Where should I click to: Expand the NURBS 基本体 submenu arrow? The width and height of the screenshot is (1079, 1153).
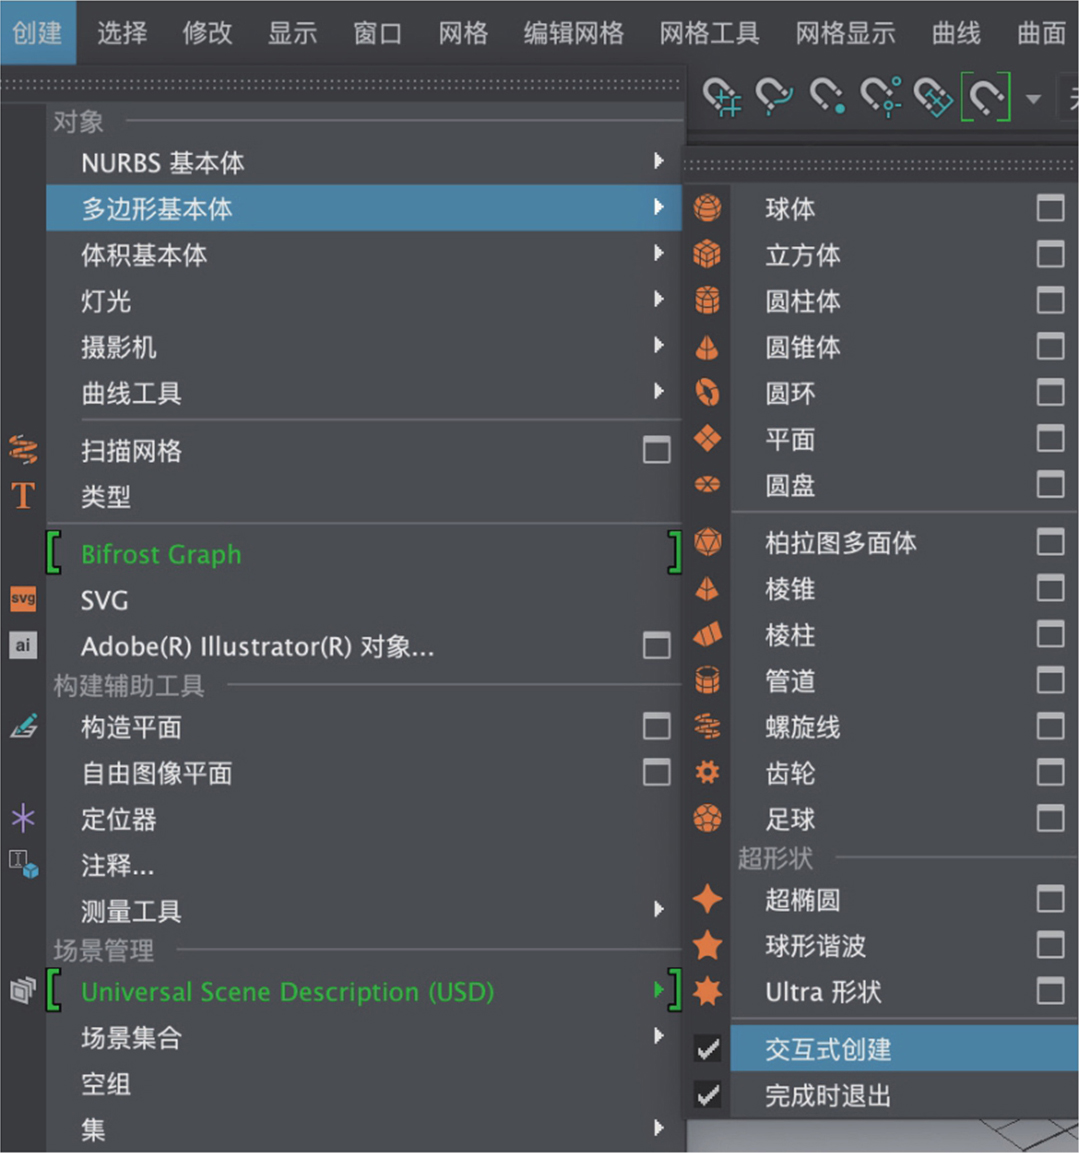pos(658,161)
